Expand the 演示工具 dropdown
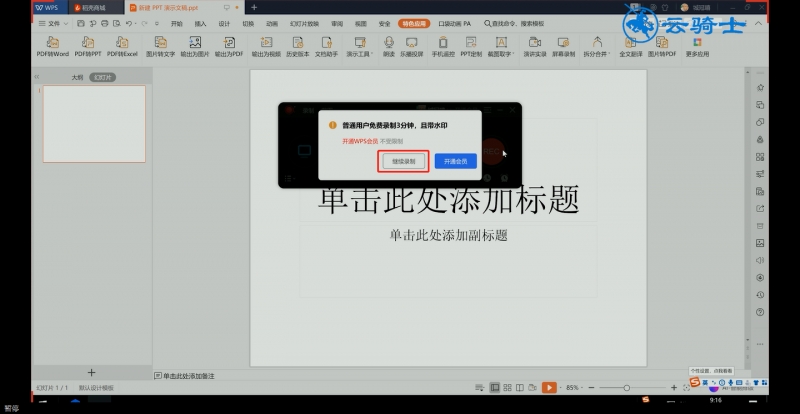Viewport: 800px width, 414px height. (360, 46)
